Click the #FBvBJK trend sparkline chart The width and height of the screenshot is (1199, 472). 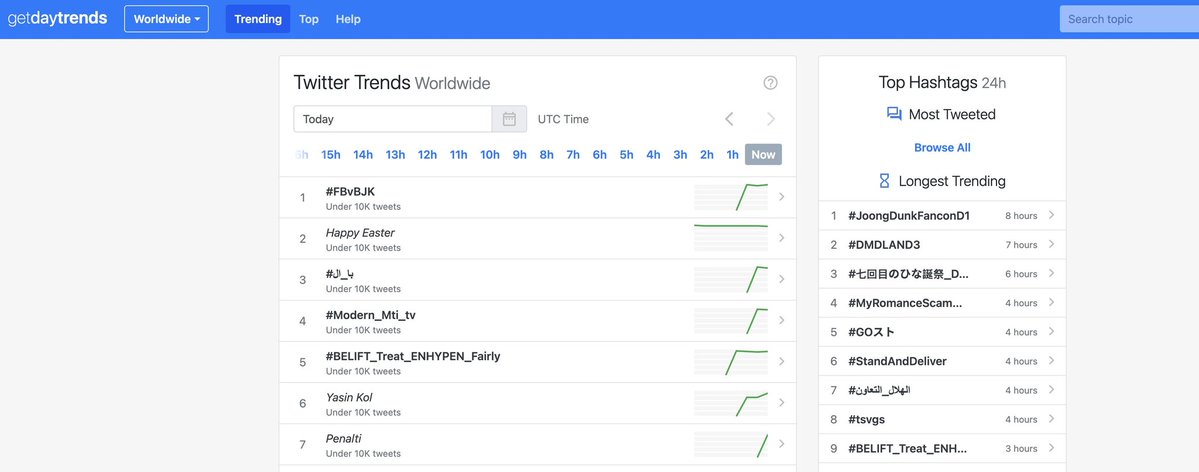coord(731,197)
